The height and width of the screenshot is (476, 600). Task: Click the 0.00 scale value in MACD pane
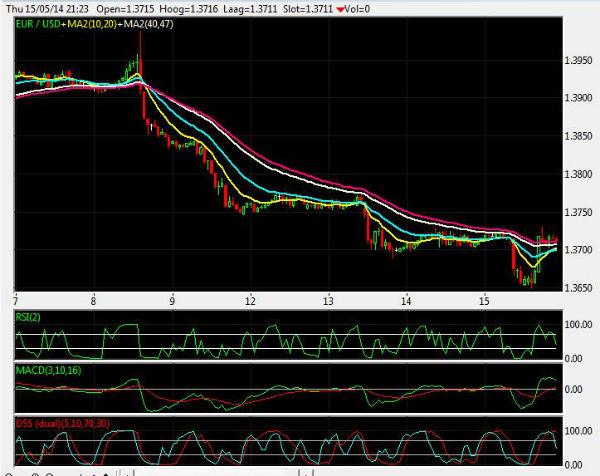pos(574,389)
